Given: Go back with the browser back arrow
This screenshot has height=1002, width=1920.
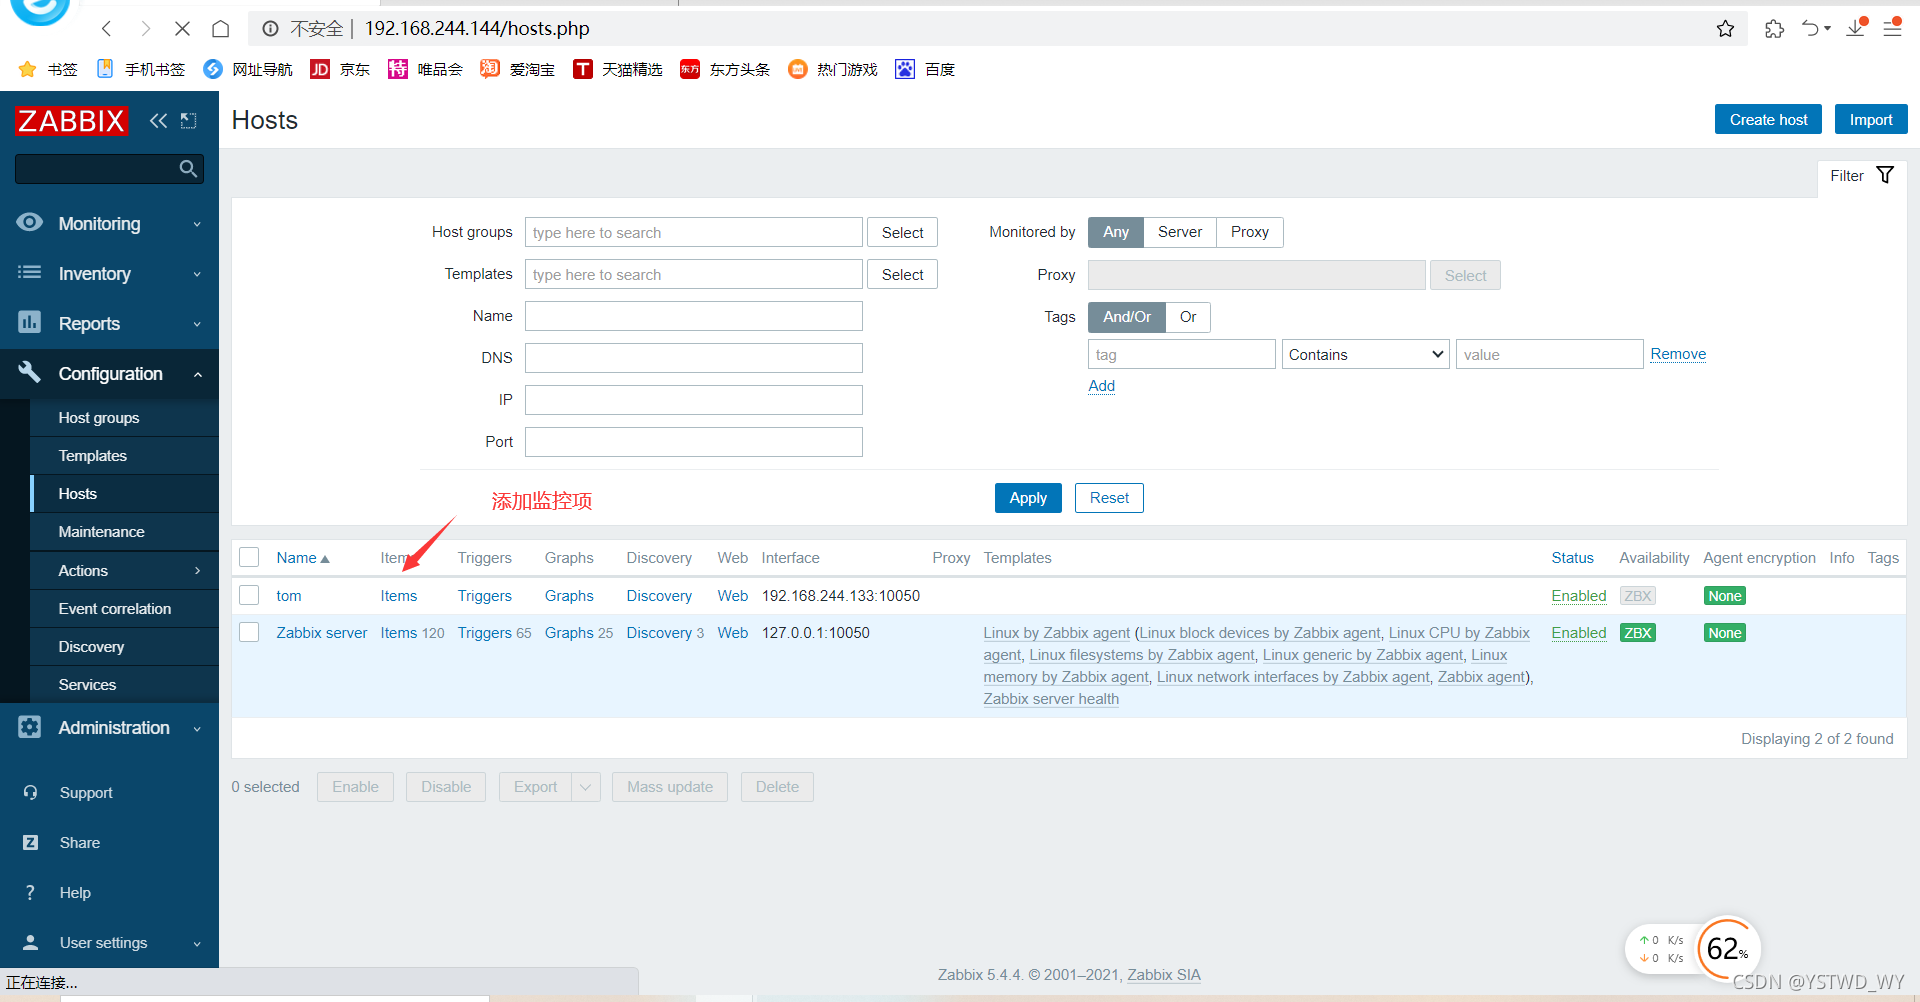Looking at the screenshot, I should [x=107, y=29].
